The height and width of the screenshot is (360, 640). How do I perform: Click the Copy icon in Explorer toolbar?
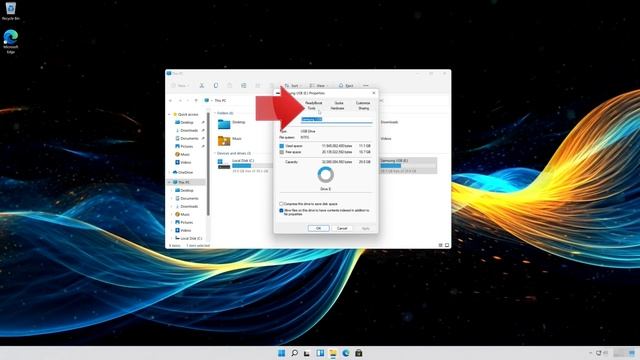click(x=216, y=85)
